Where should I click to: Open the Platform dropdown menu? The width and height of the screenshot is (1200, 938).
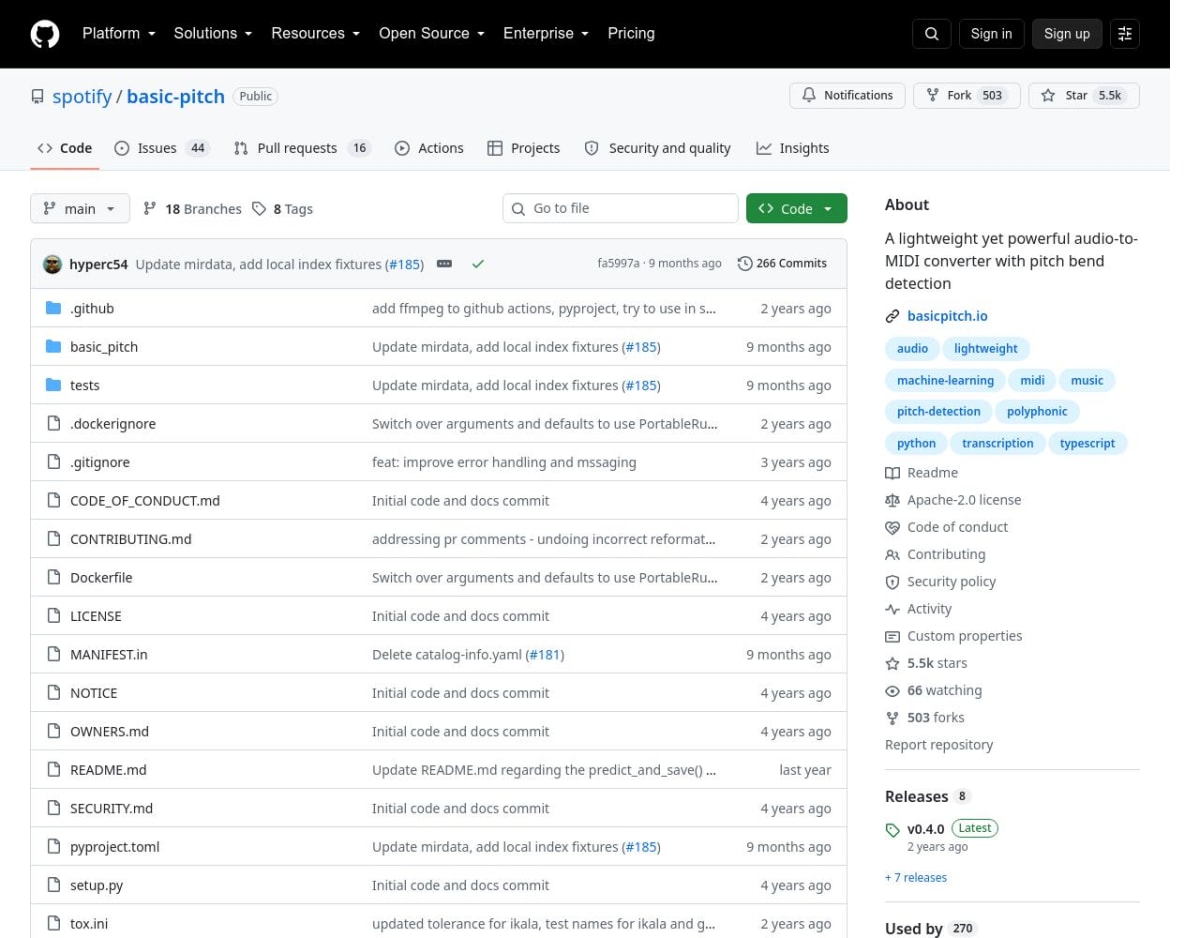click(119, 33)
